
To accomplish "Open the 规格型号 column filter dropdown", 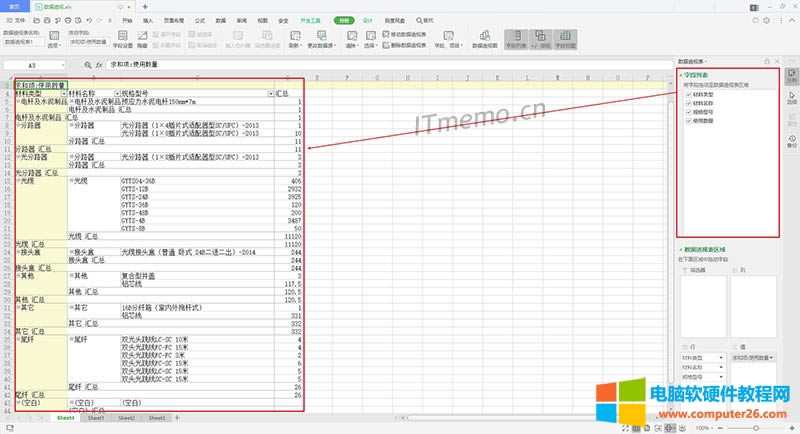I will [x=271, y=93].
